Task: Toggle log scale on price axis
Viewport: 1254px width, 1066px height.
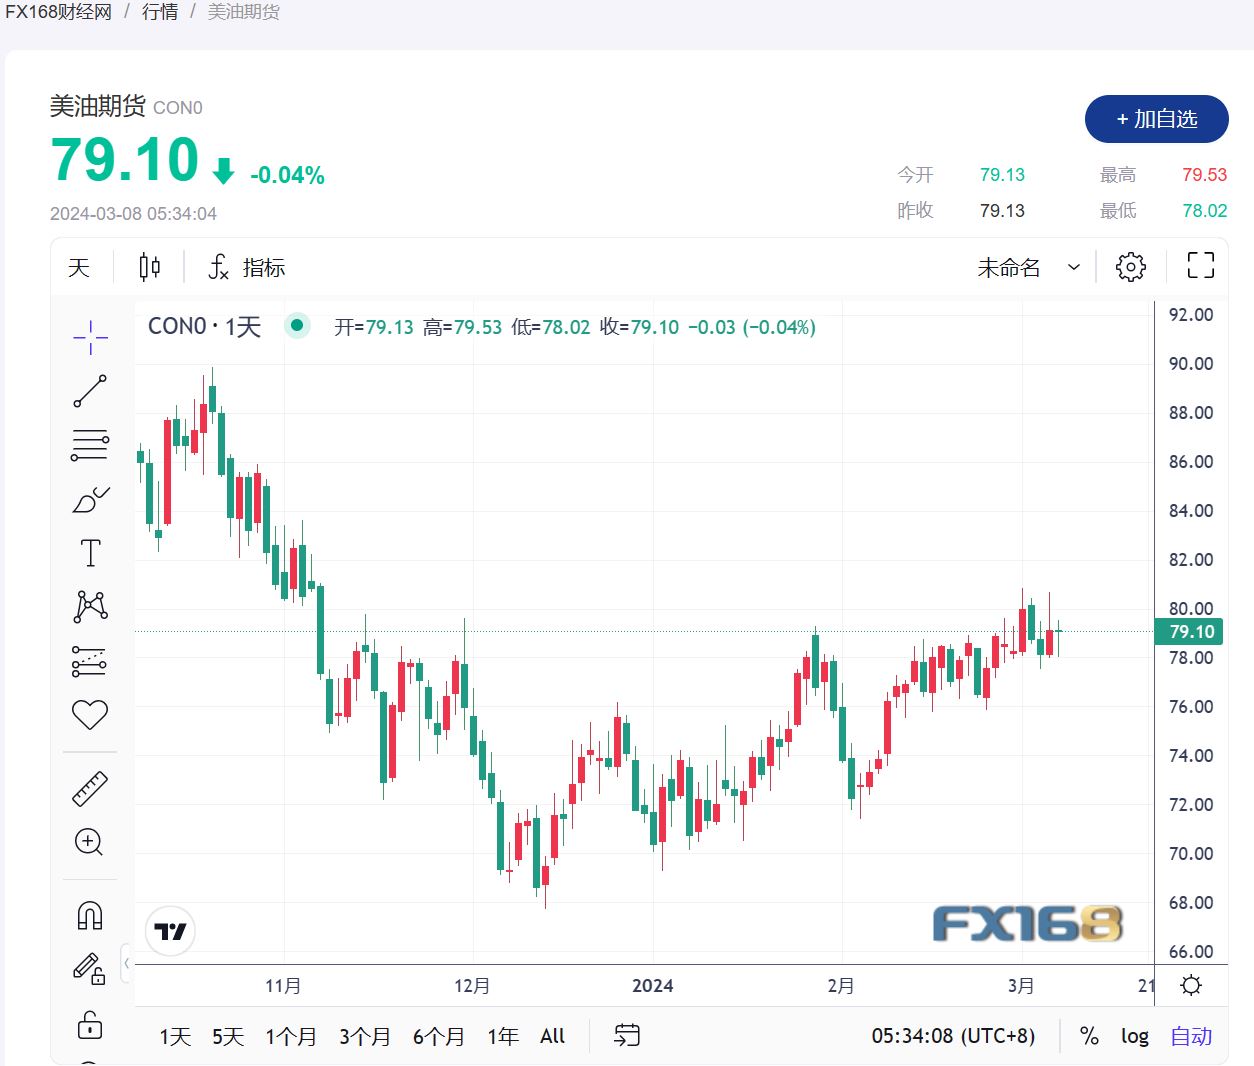Action: coord(1134,1036)
